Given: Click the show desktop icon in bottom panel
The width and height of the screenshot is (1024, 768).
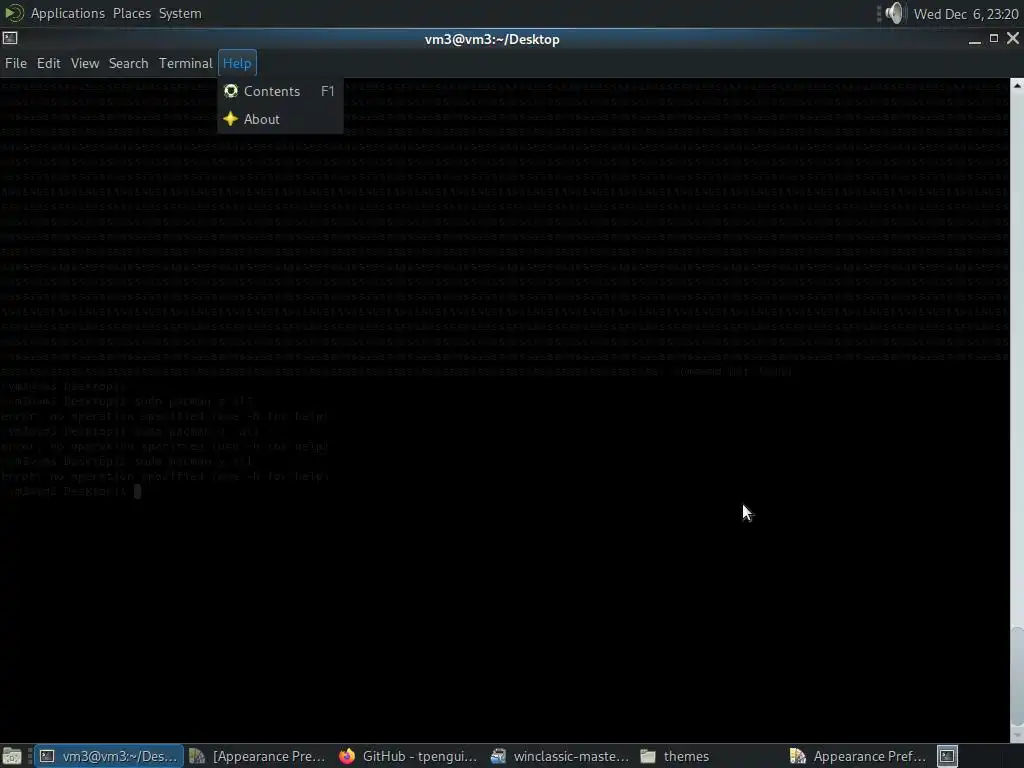Looking at the screenshot, I should click(x=12, y=756).
